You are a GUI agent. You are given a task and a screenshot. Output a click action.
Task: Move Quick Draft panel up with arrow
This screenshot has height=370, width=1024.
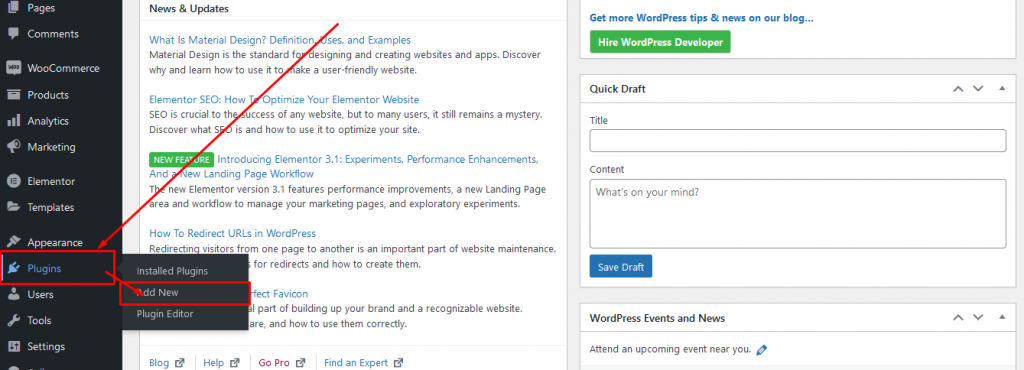tap(958, 89)
